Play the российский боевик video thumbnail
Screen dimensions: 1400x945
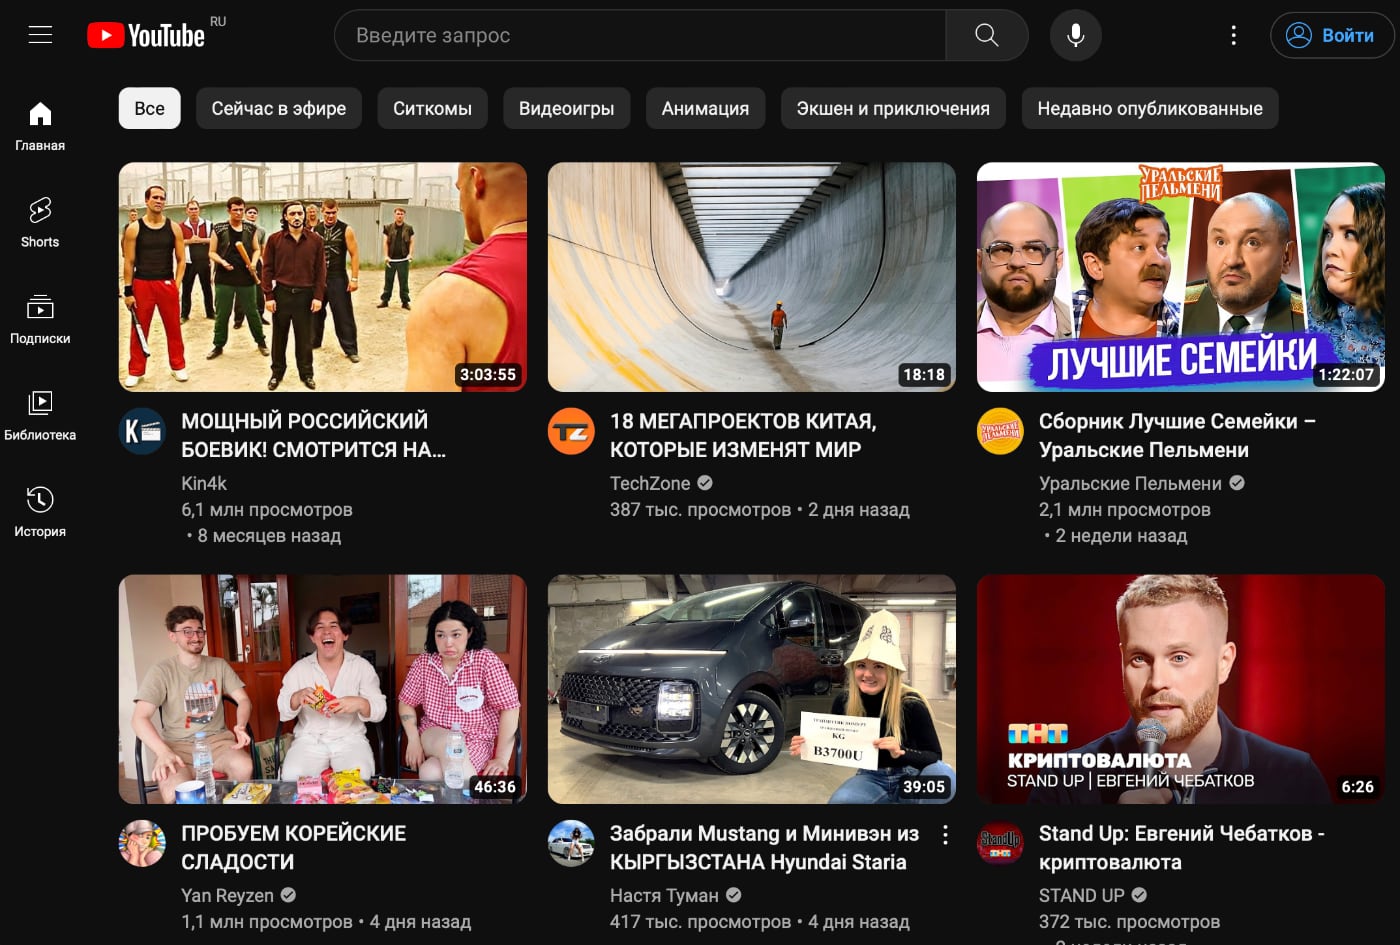pos(323,277)
